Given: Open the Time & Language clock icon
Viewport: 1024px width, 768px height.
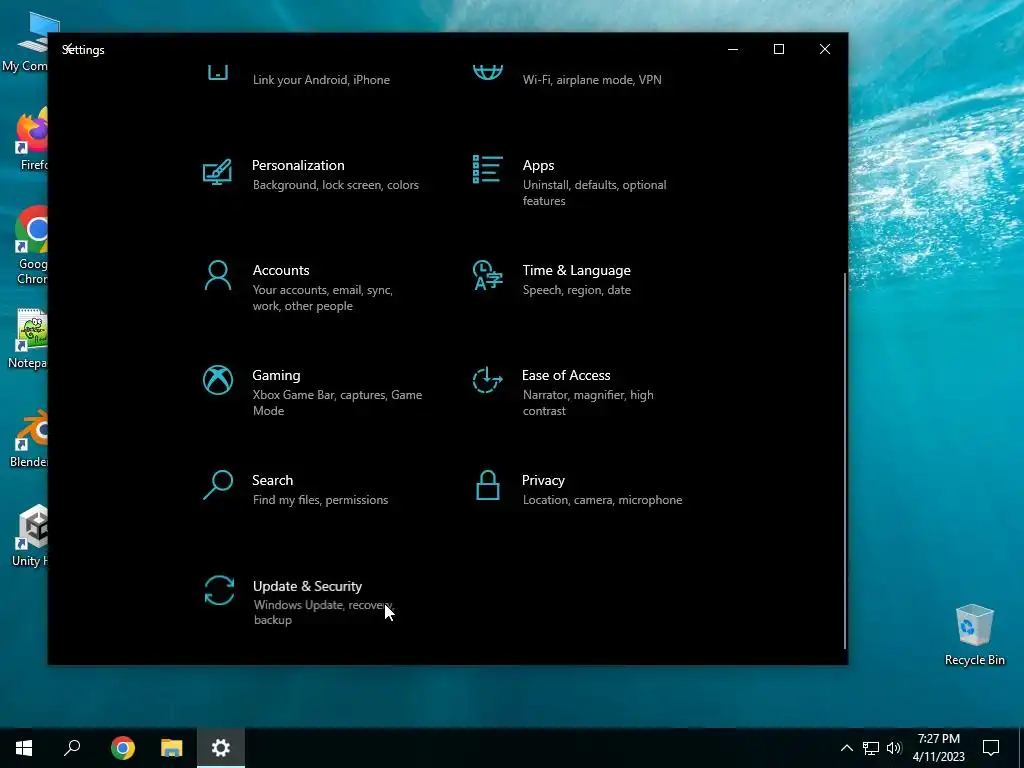Looking at the screenshot, I should [x=488, y=275].
